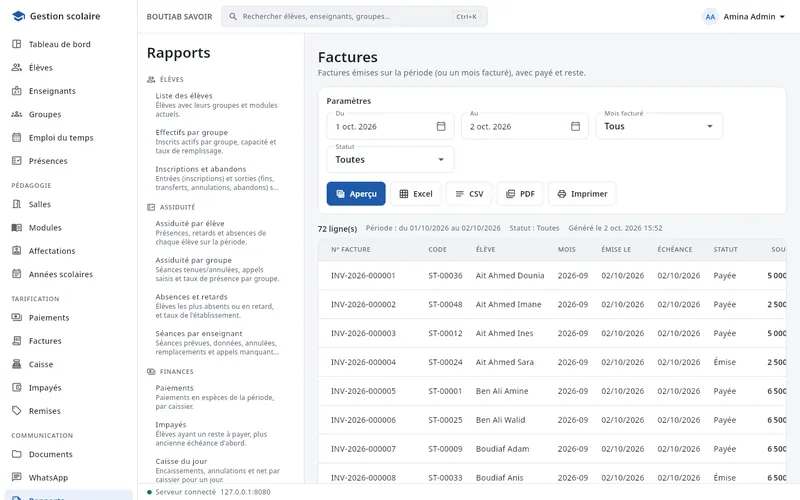The image size is (800, 500).
Task: Click the Enseignants badge icon
Action: click(x=17, y=91)
